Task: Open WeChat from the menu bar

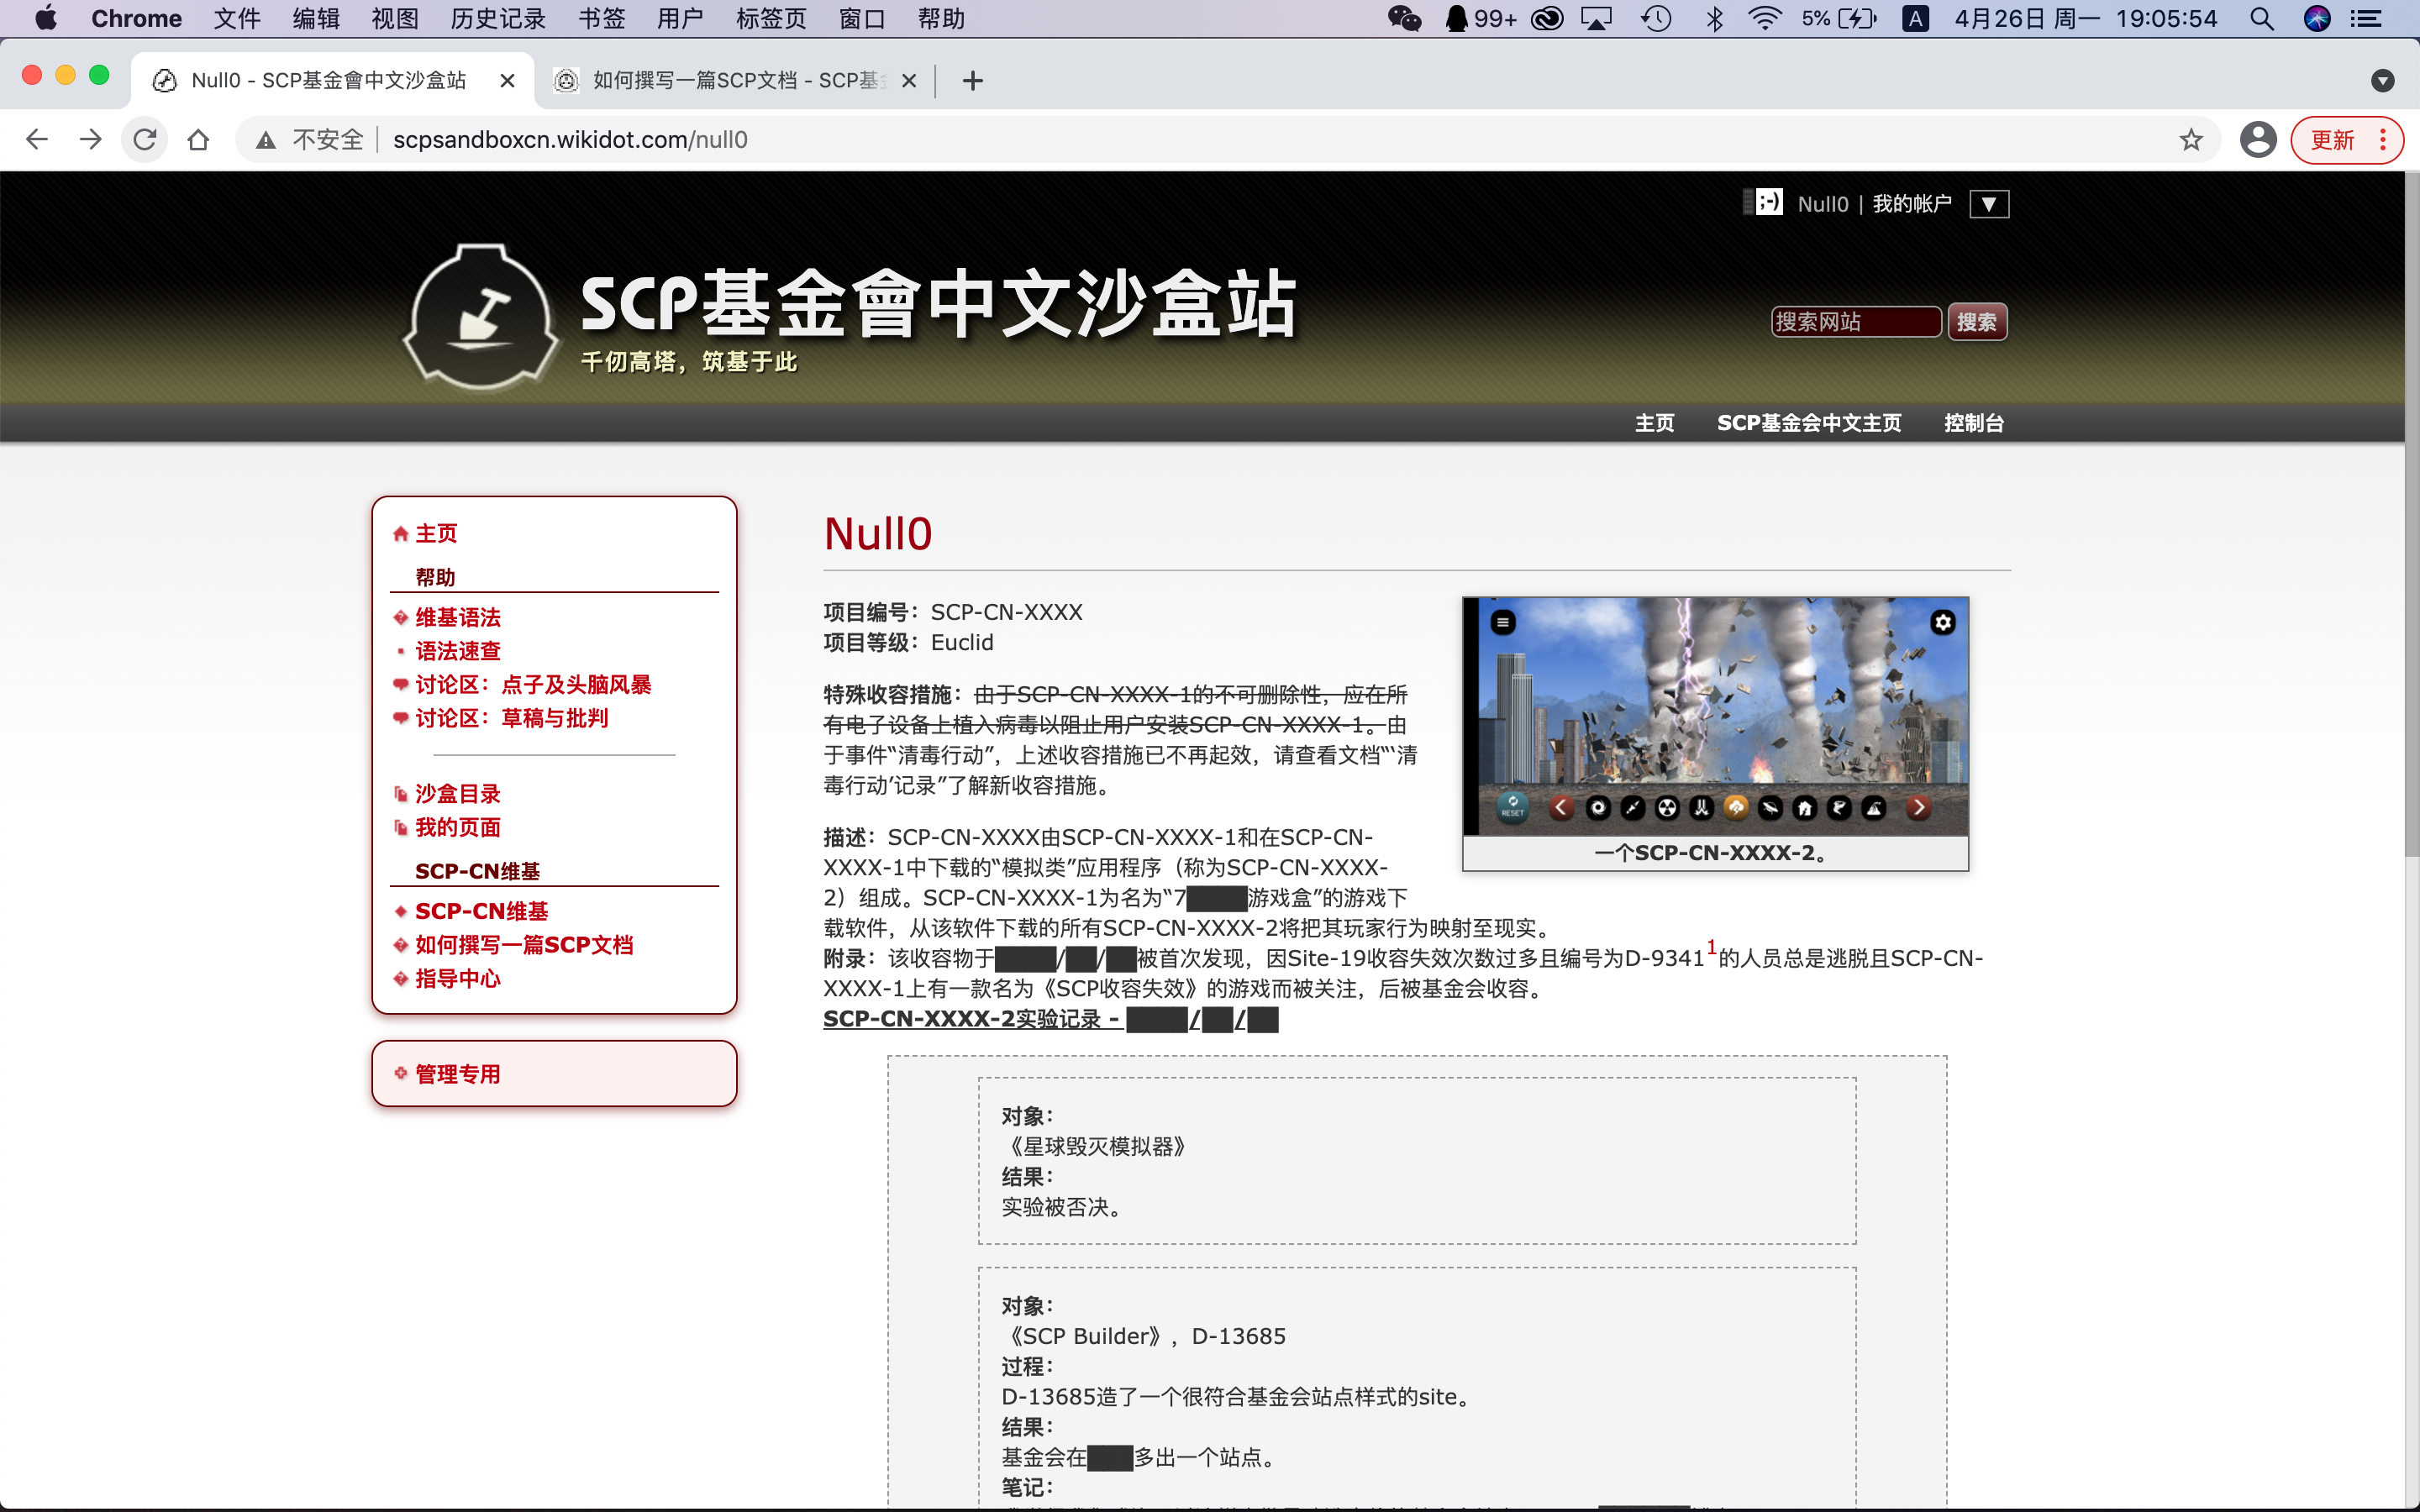Action: tap(1404, 18)
